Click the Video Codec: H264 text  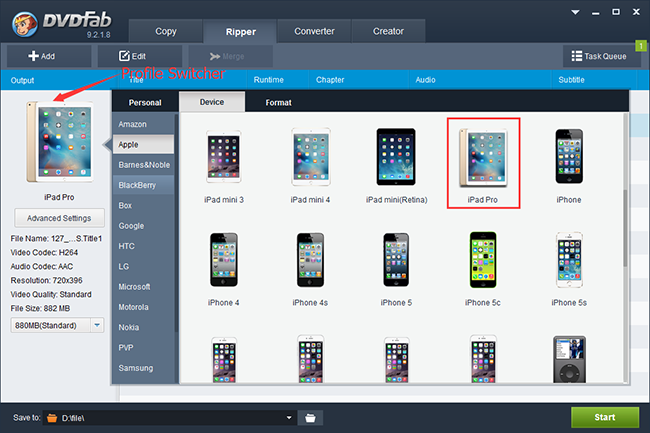point(44,252)
